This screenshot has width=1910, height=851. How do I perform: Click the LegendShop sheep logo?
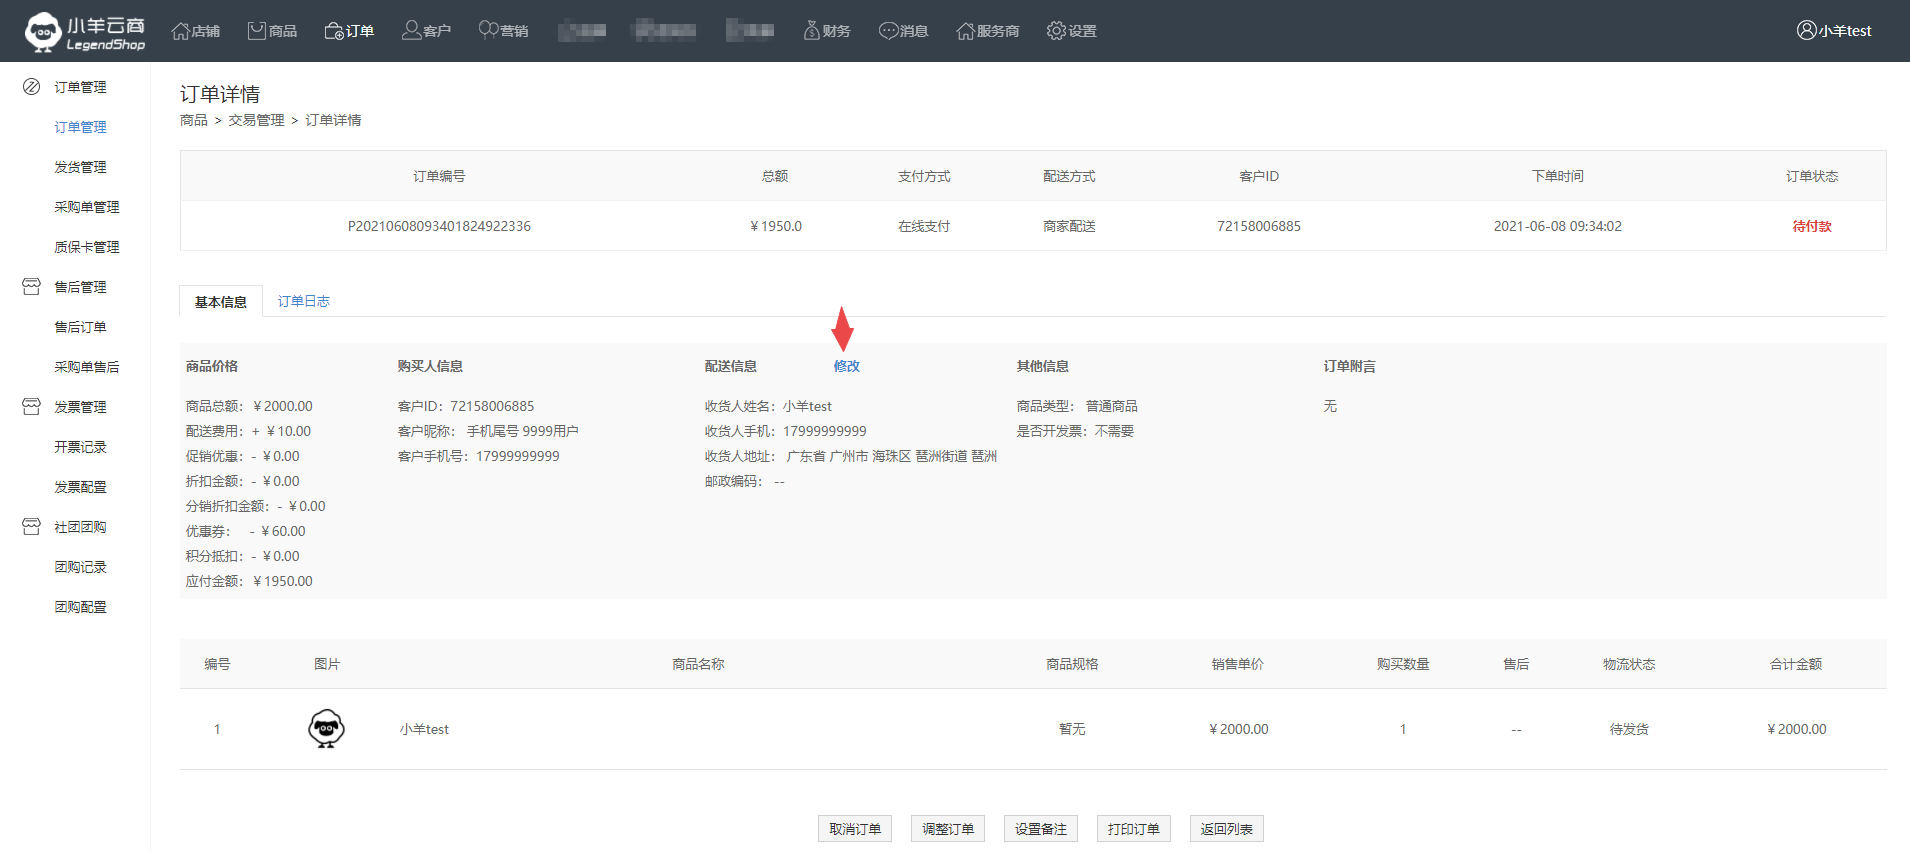43,31
